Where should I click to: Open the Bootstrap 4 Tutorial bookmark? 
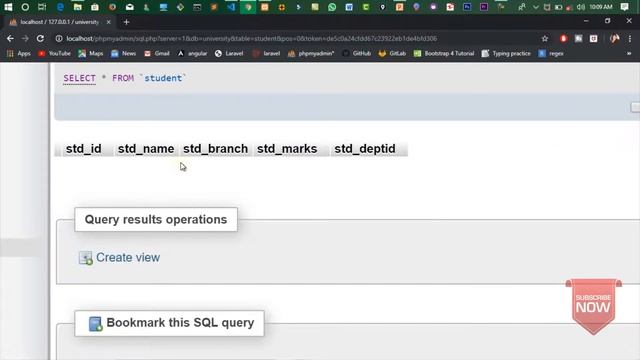444,53
